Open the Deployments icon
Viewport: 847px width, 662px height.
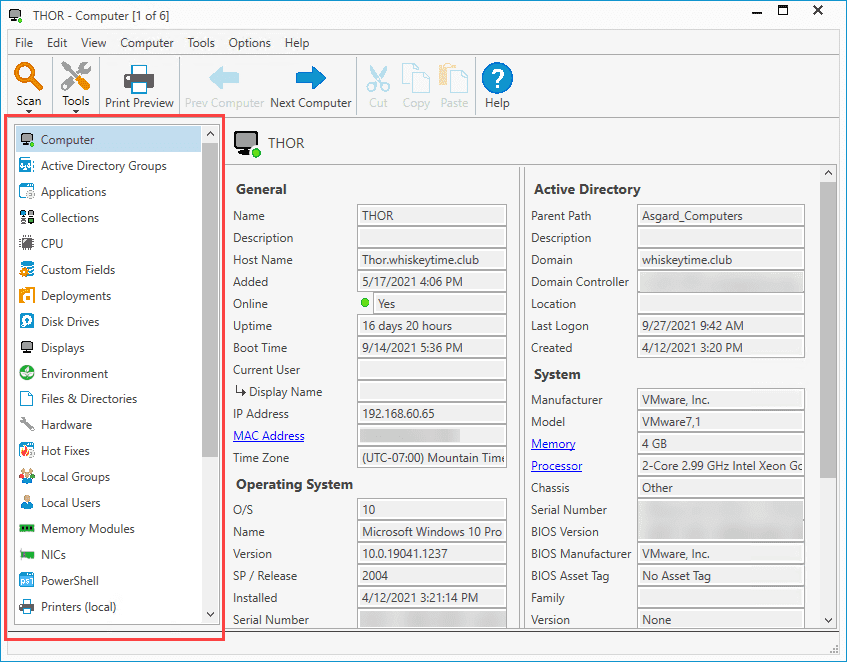click(27, 295)
